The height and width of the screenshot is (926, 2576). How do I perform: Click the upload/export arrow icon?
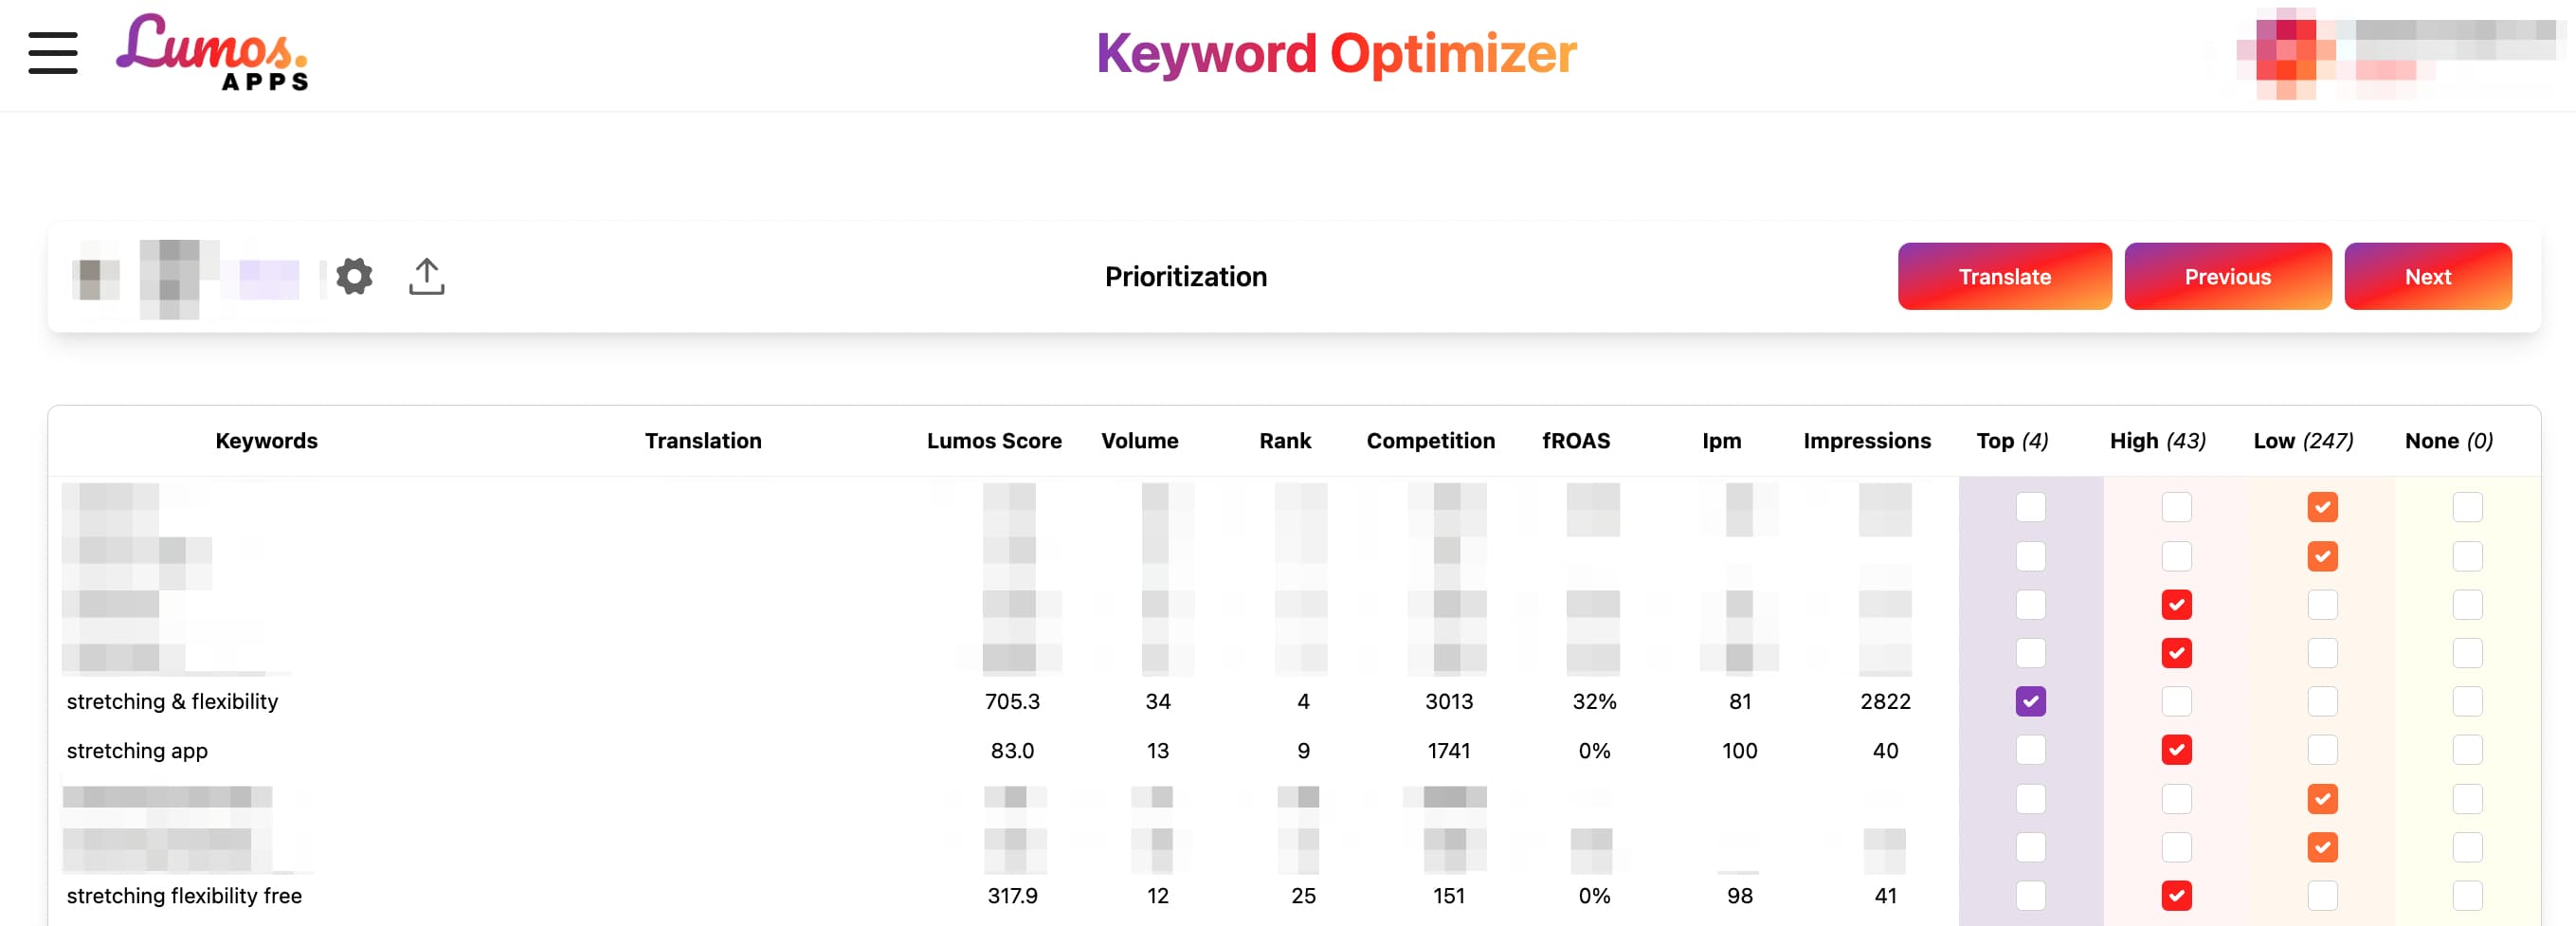427,276
